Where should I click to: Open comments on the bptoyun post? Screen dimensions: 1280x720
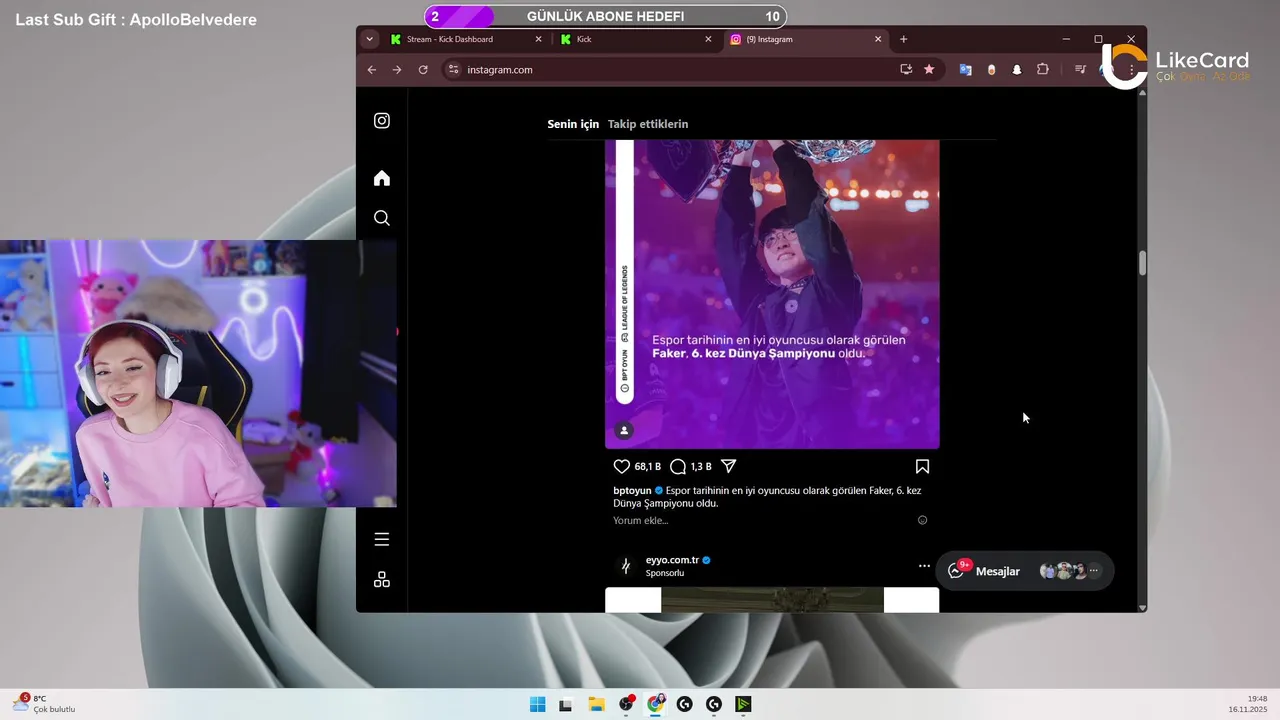pyautogui.click(x=678, y=466)
